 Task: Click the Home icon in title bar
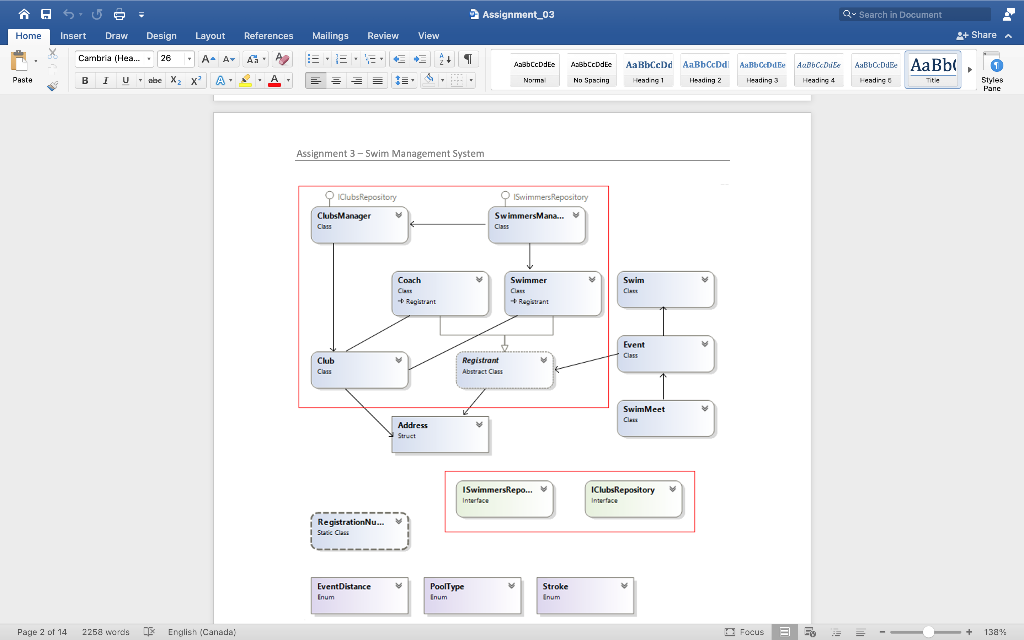pos(24,14)
